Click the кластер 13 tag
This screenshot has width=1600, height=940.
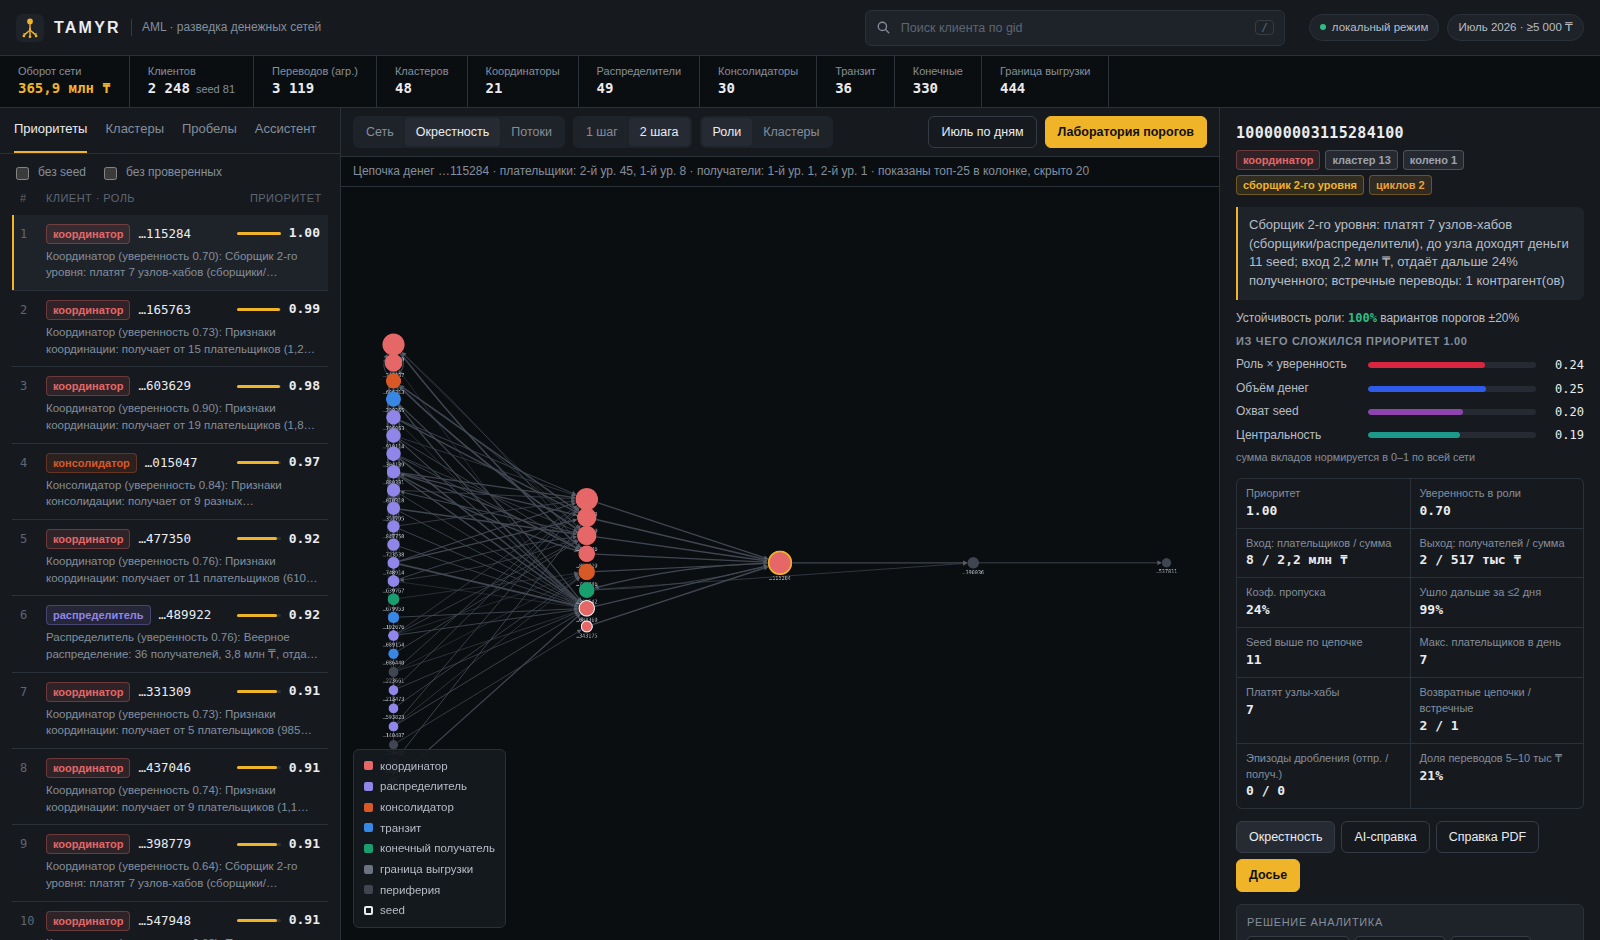click(1361, 160)
